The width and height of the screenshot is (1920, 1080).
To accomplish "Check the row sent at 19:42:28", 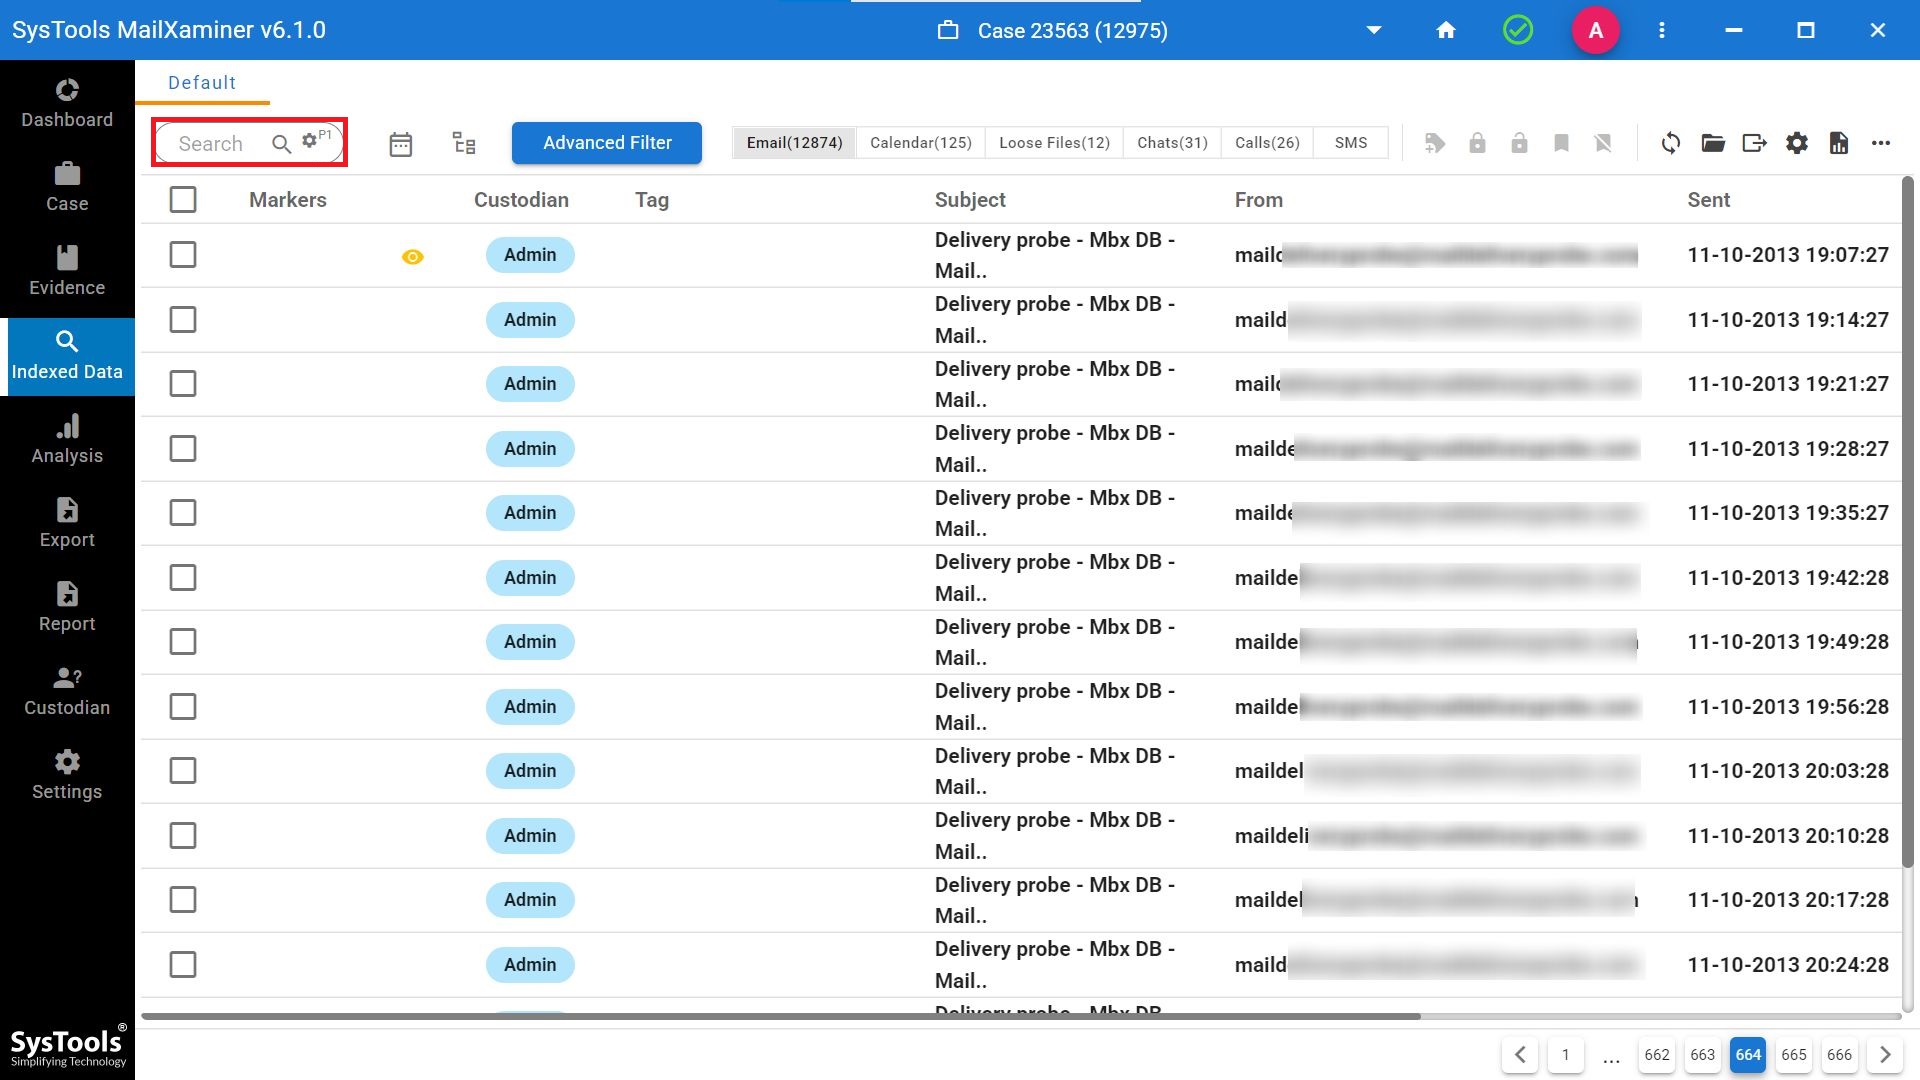I will (183, 578).
